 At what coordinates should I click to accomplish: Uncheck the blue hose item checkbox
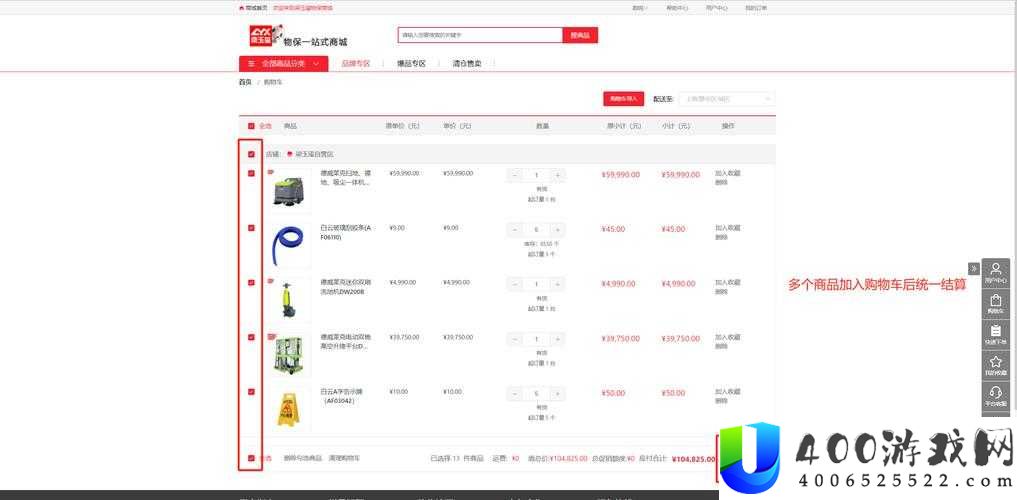(251, 228)
